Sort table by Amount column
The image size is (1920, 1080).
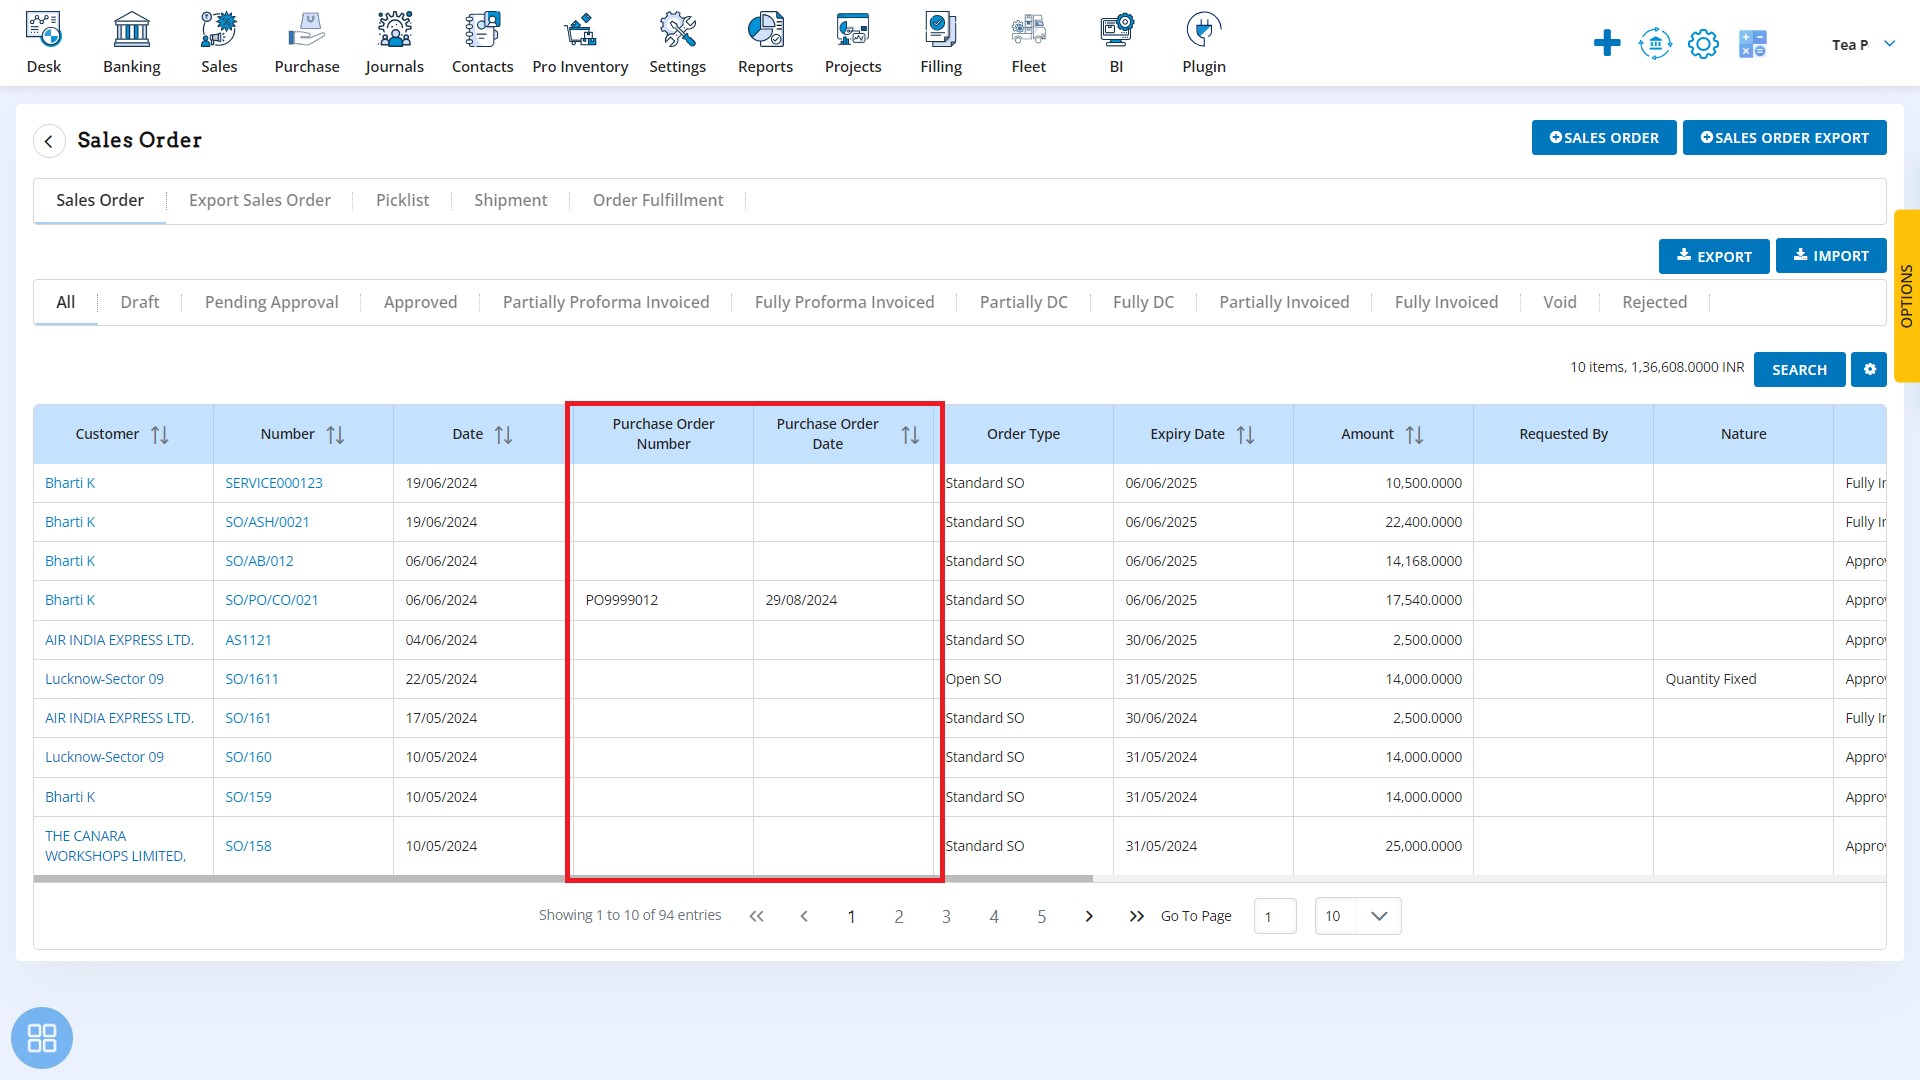pos(1414,435)
